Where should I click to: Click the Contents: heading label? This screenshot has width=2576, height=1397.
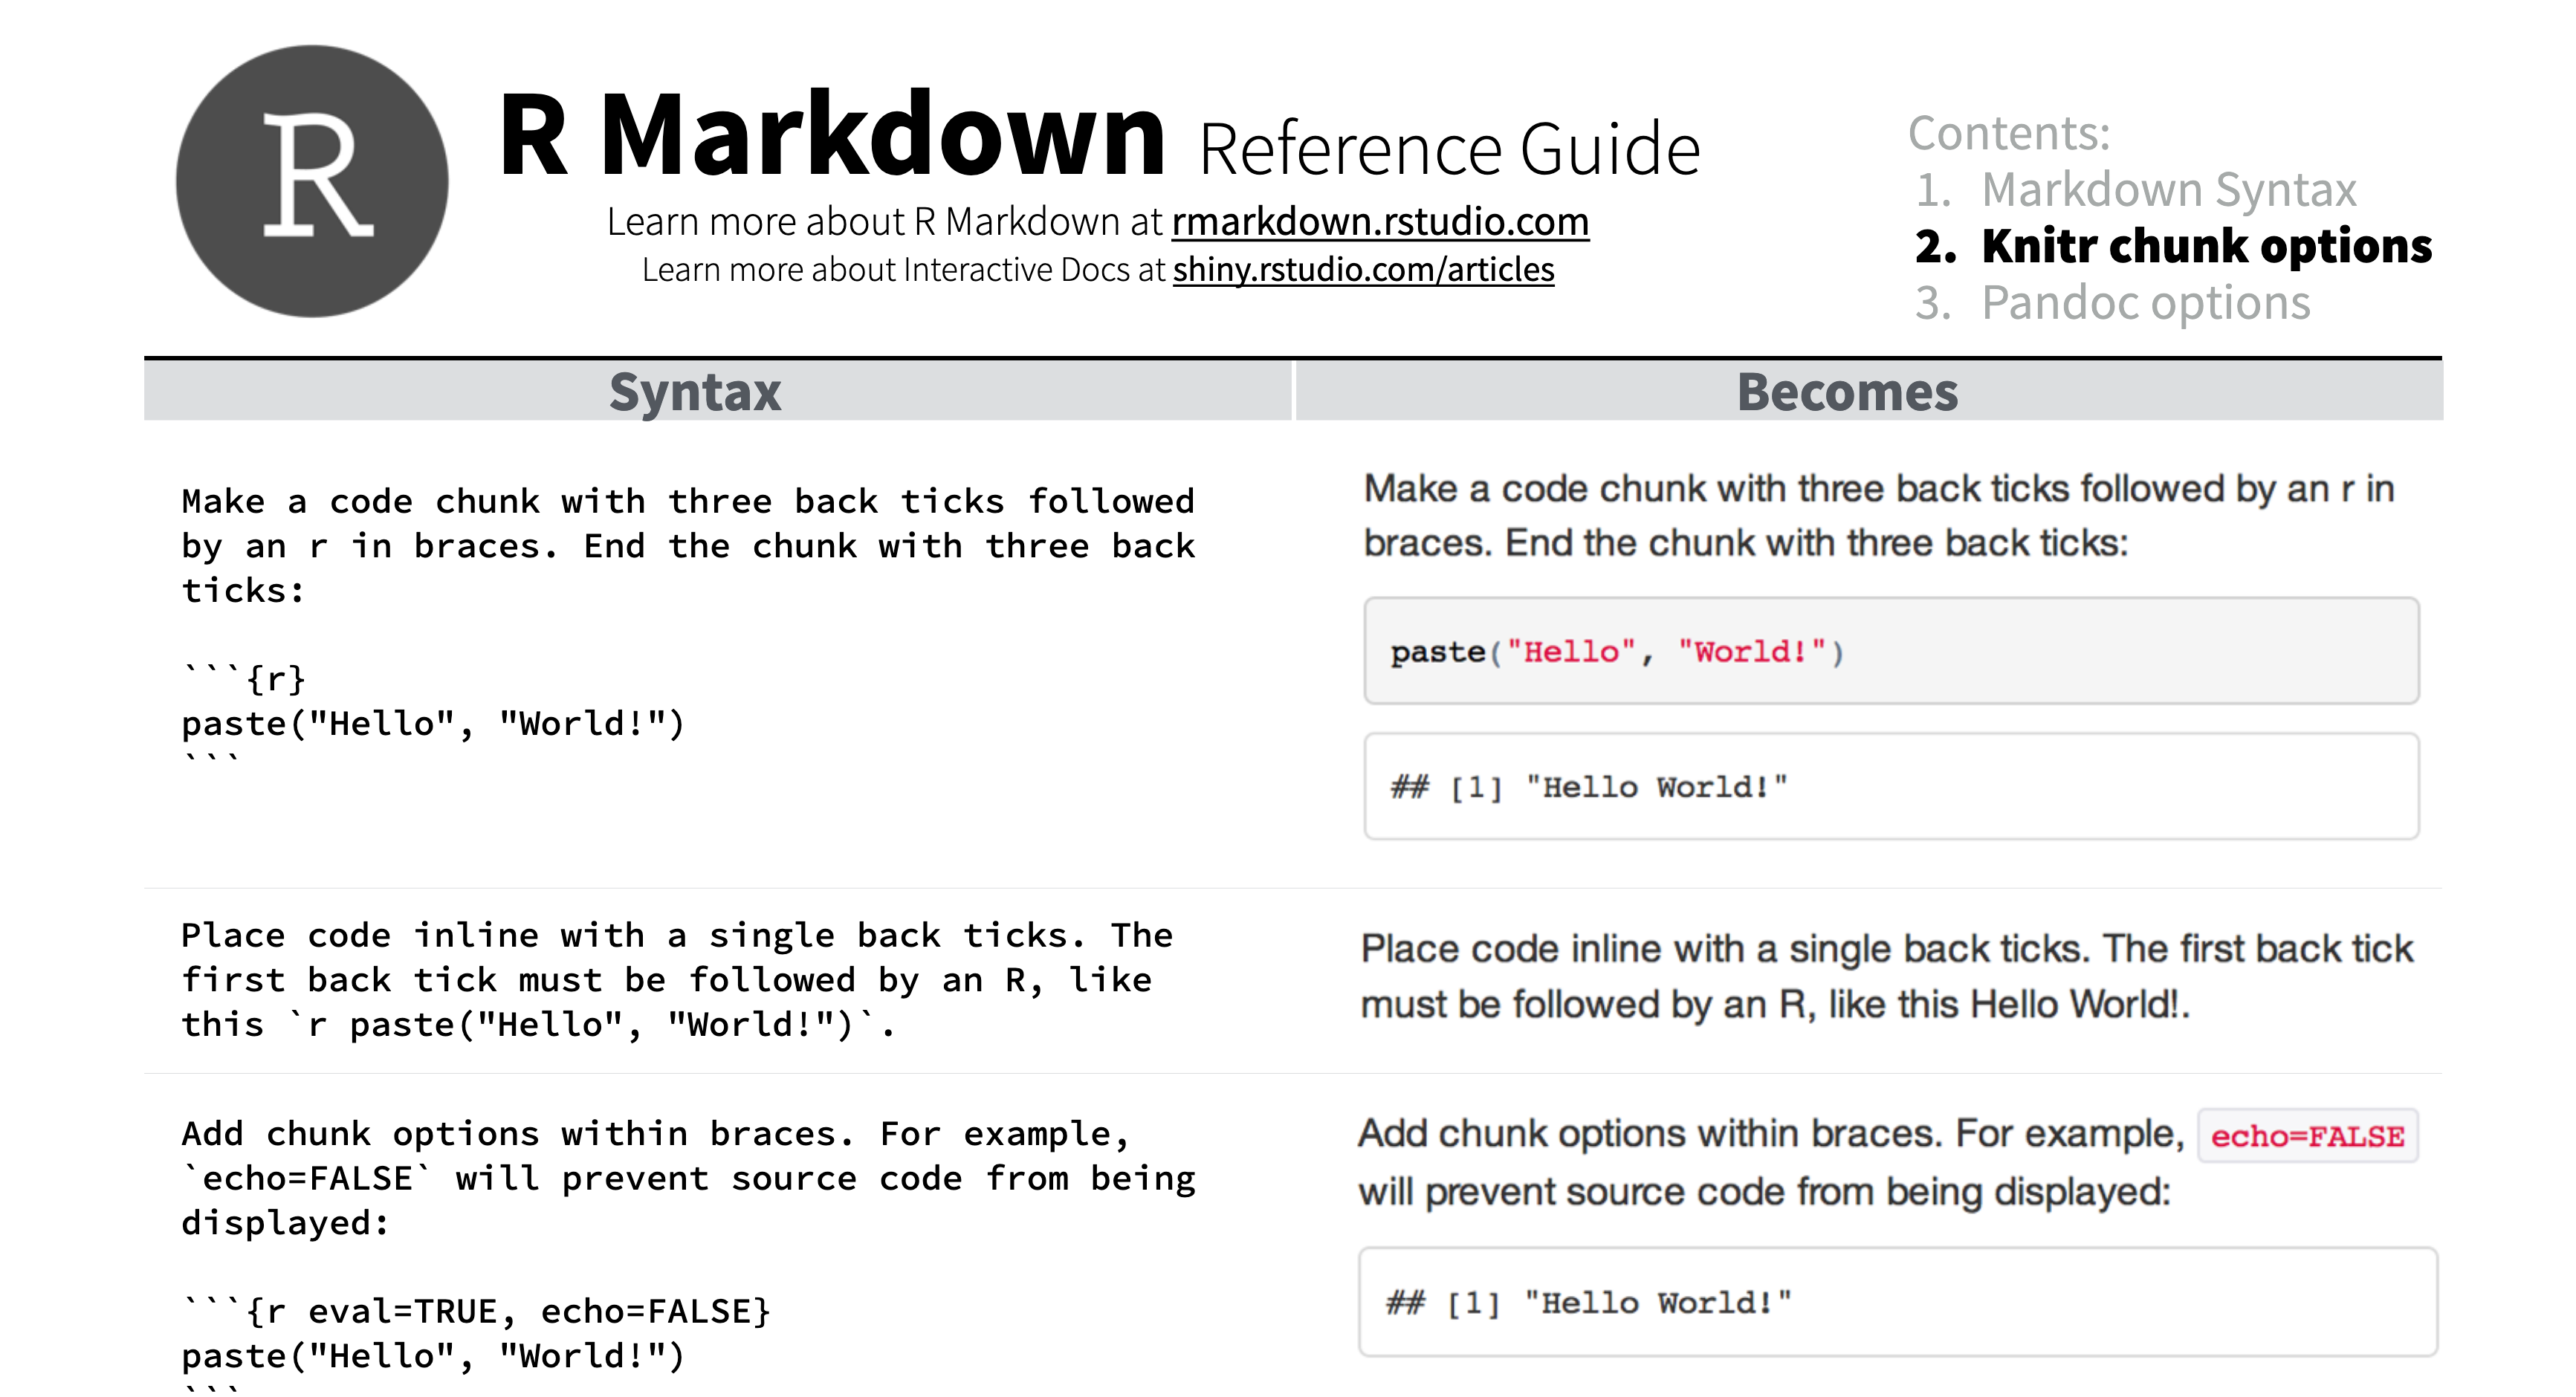tap(2008, 133)
